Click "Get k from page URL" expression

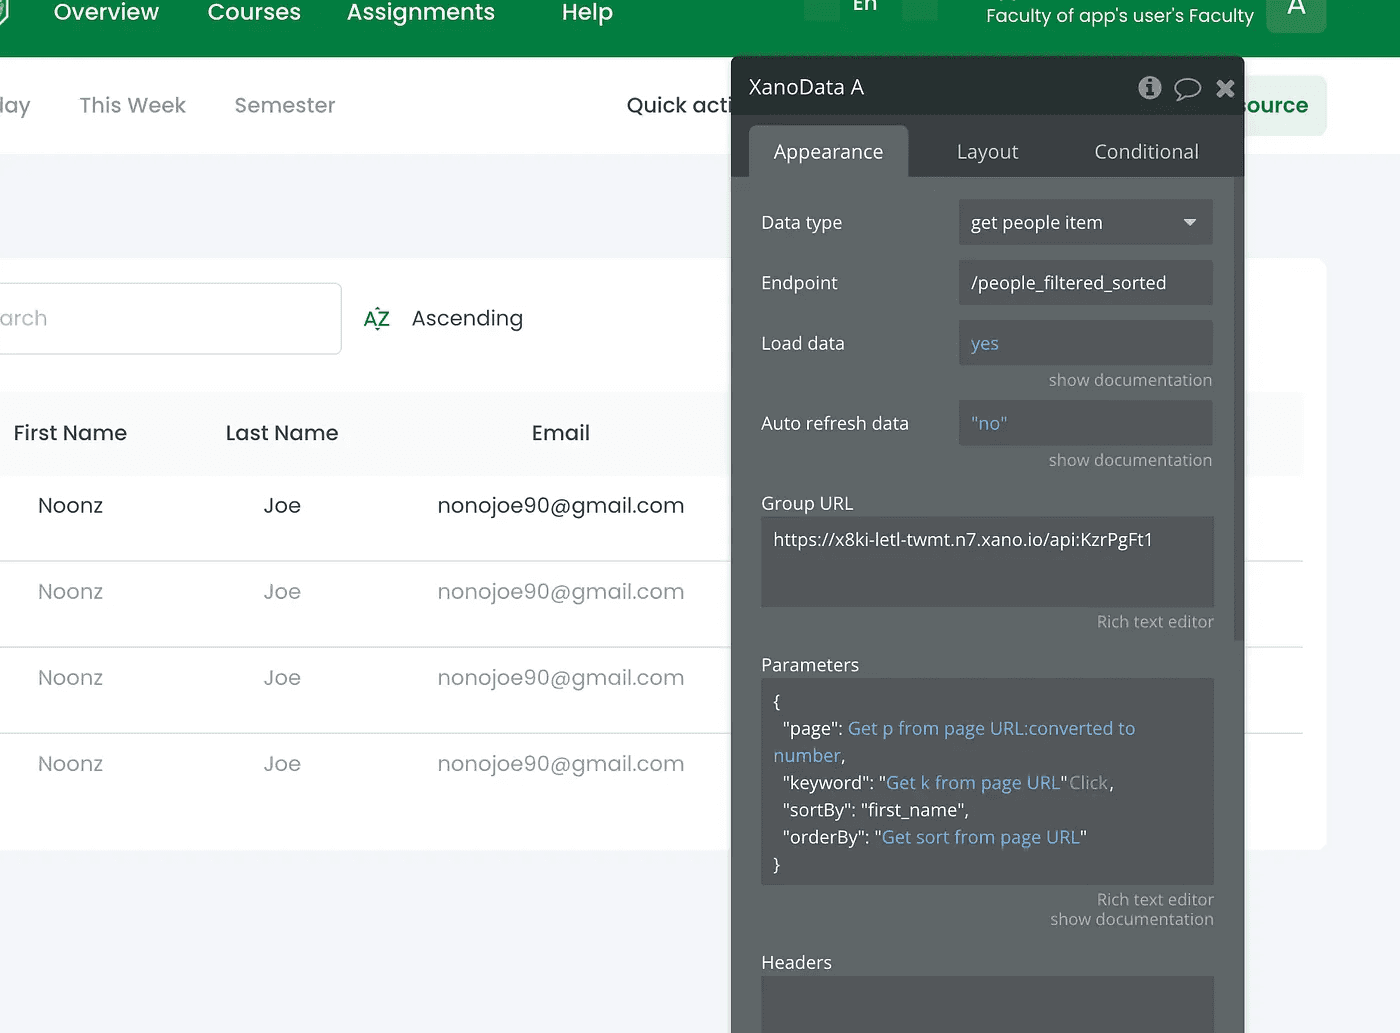973,783
